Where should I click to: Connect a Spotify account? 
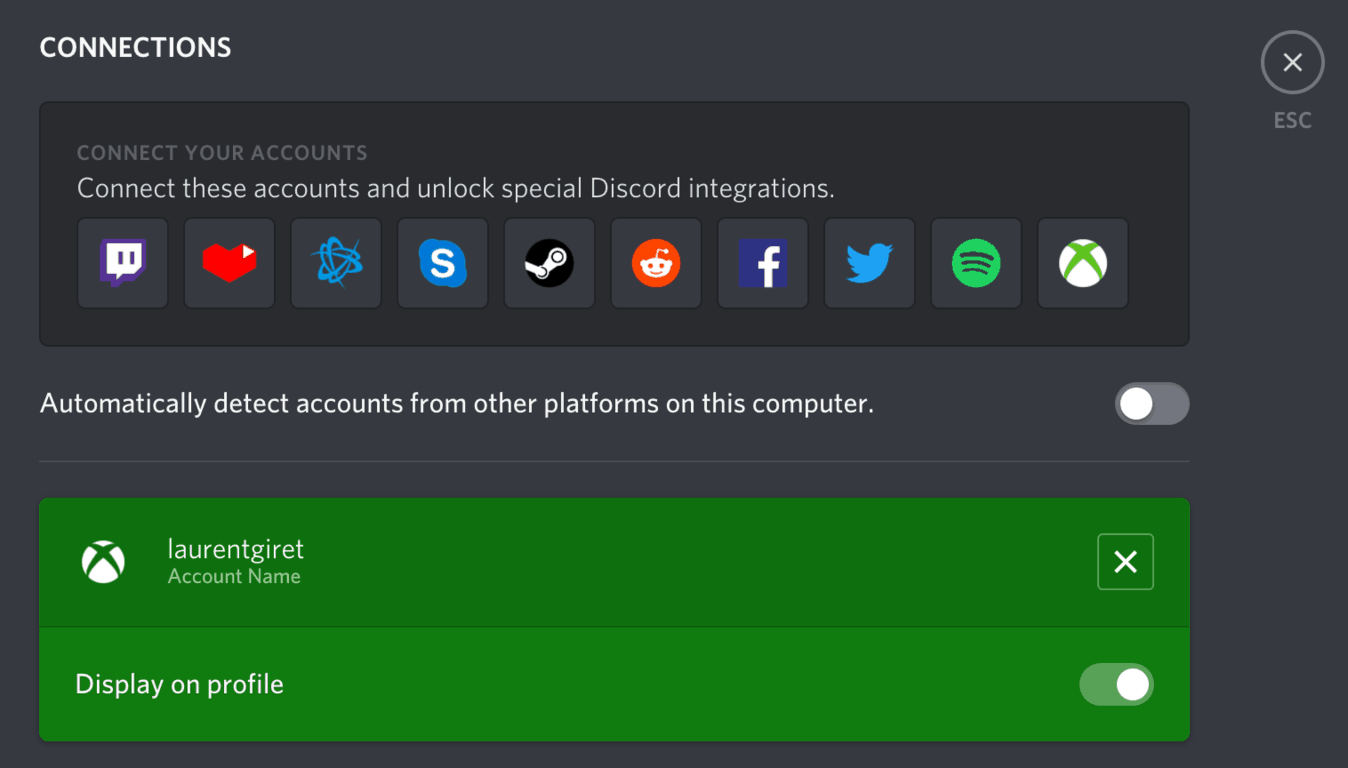click(976, 264)
